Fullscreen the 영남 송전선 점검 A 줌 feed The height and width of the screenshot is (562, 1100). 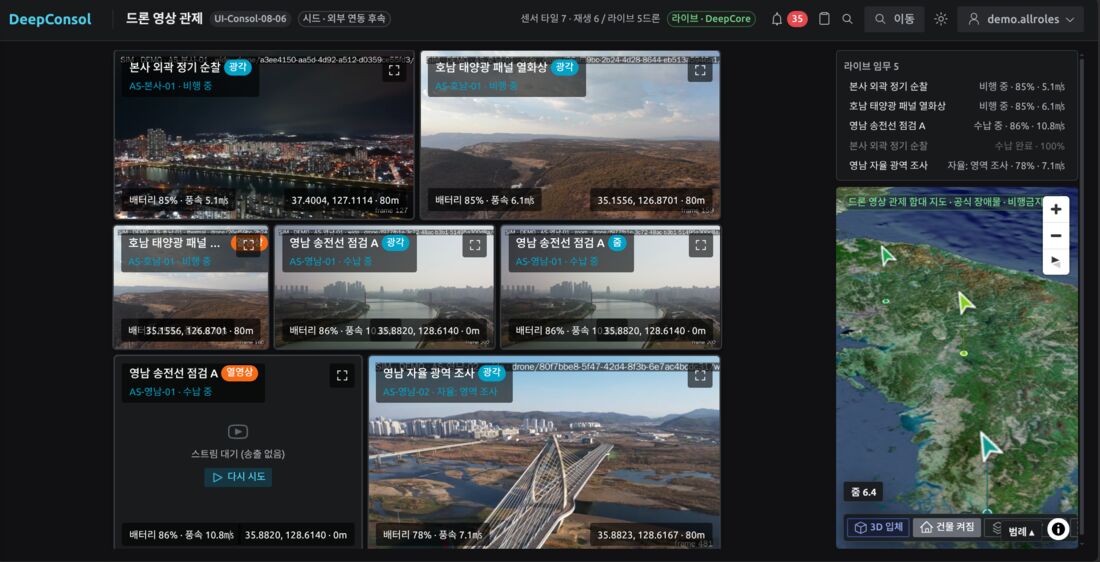[701, 245]
